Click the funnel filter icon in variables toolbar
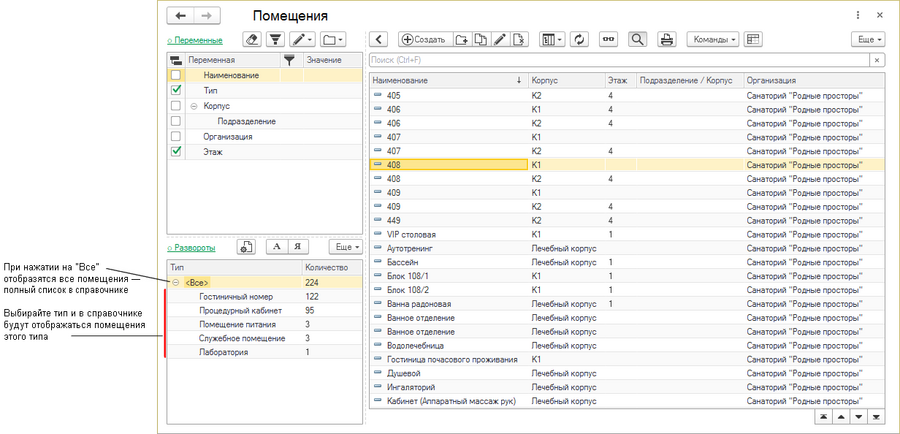This screenshot has width=900, height=434. [x=276, y=39]
